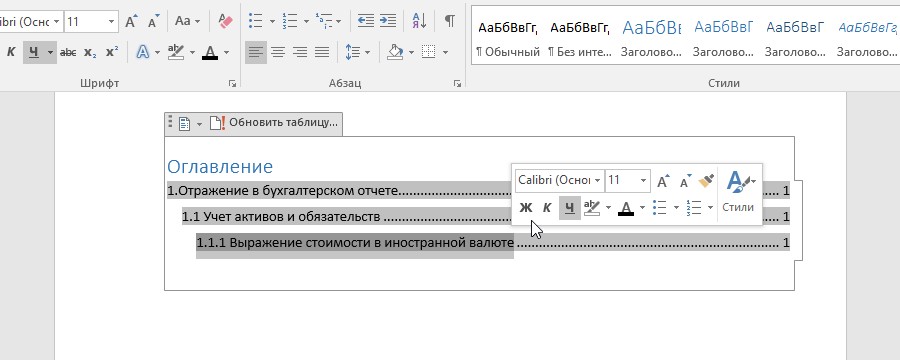Open Стили in mini toolbar
The height and width of the screenshot is (360, 900).
(x=738, y=193)
